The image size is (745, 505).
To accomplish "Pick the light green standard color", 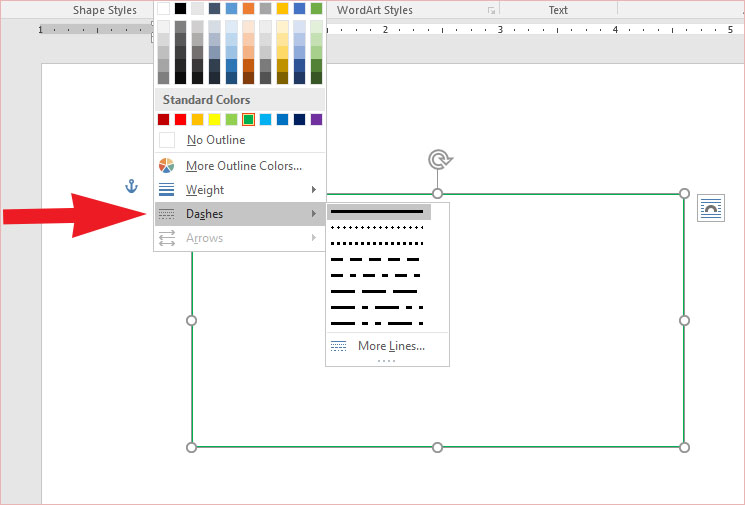I will pyautogui.click(x=231, y=119).
